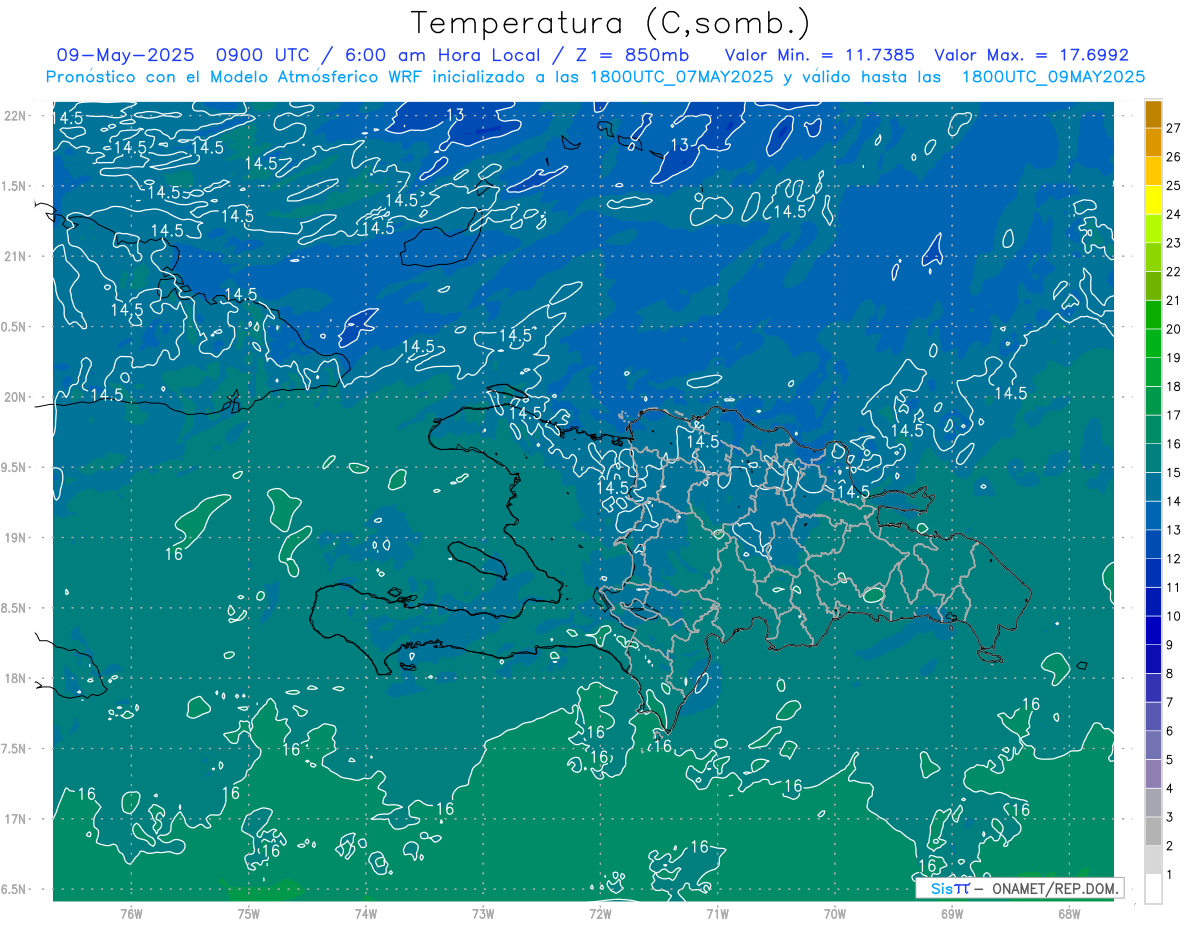
Task: Click the color scale label "12"
Action: coord(1174,558)
